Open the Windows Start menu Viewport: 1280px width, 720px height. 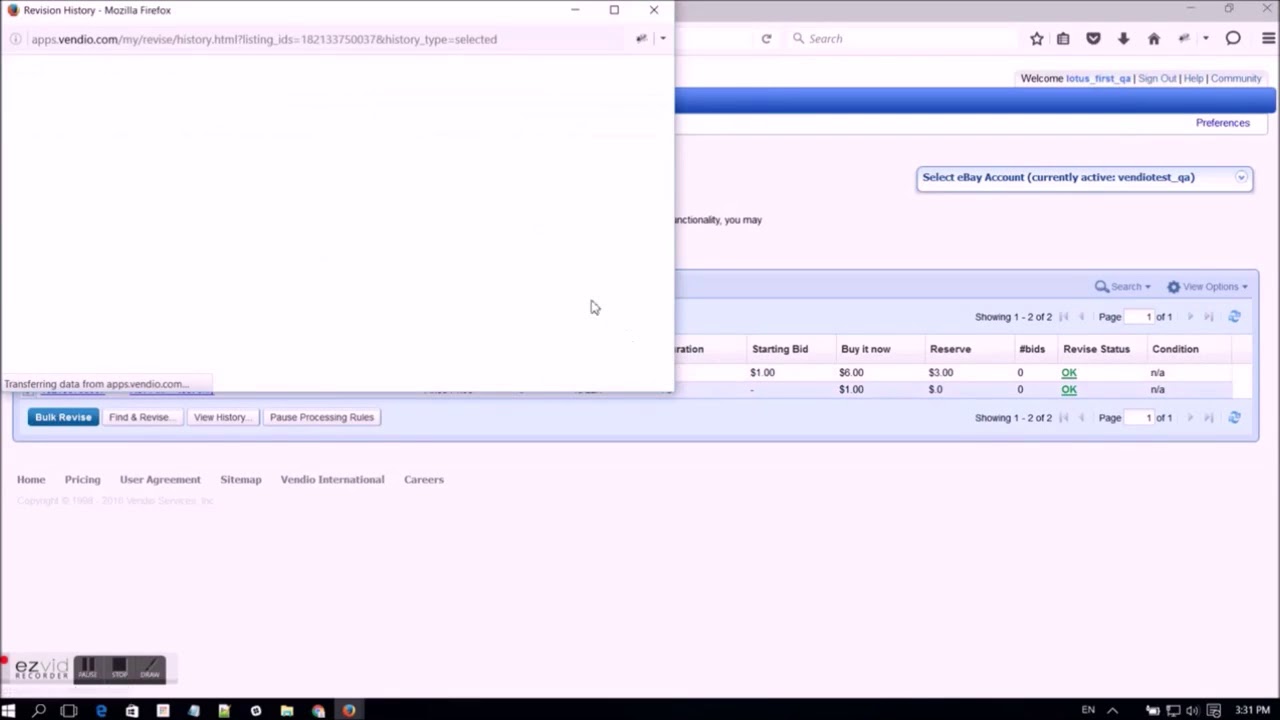[x=9, y=710]
